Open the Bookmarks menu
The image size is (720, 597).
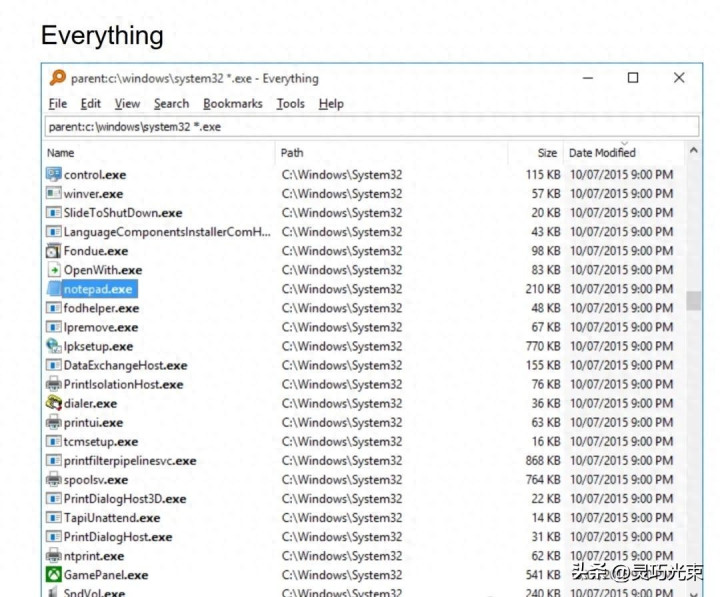(x=232, y=103)
